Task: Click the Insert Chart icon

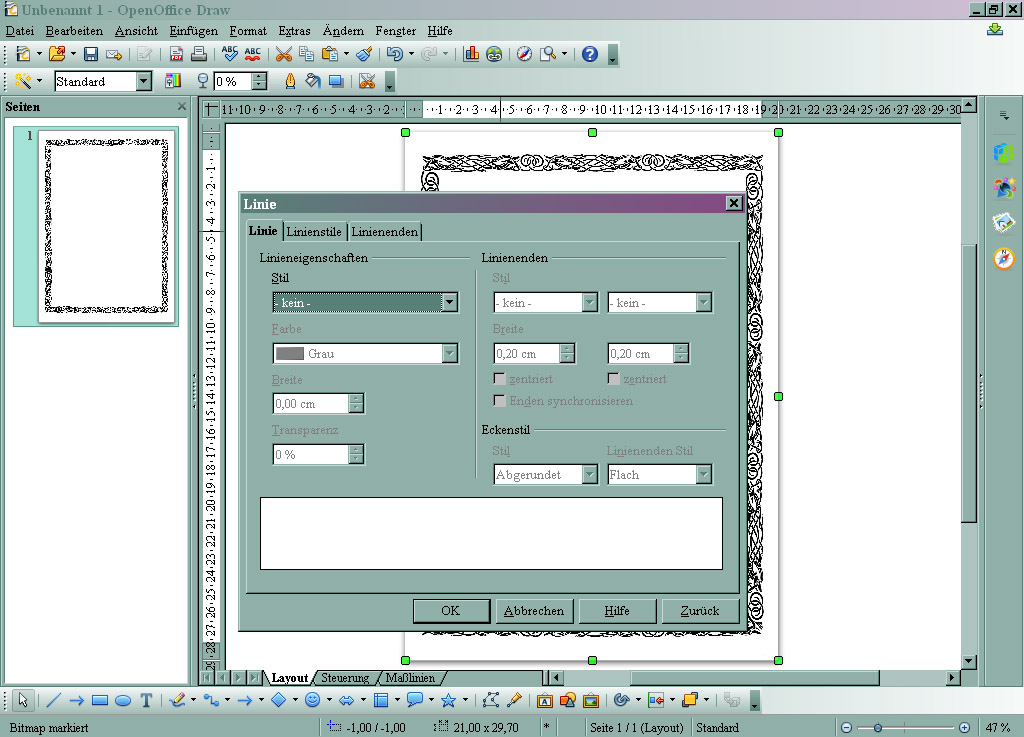Action: click(471, 54)
